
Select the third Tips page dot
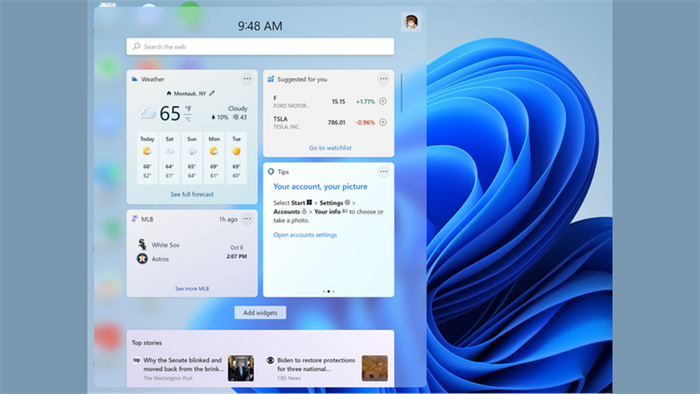tap(333, 291)
